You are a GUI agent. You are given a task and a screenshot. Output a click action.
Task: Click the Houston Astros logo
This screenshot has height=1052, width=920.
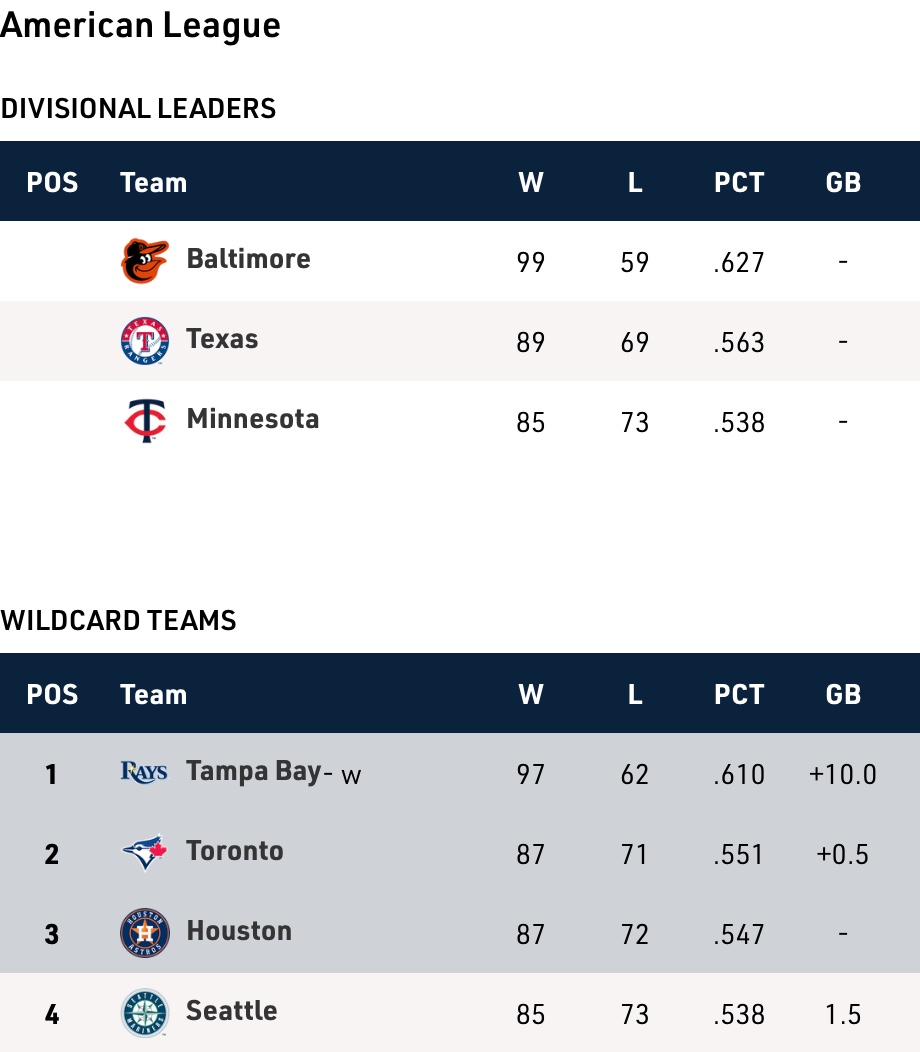click(x=145, y=933)
